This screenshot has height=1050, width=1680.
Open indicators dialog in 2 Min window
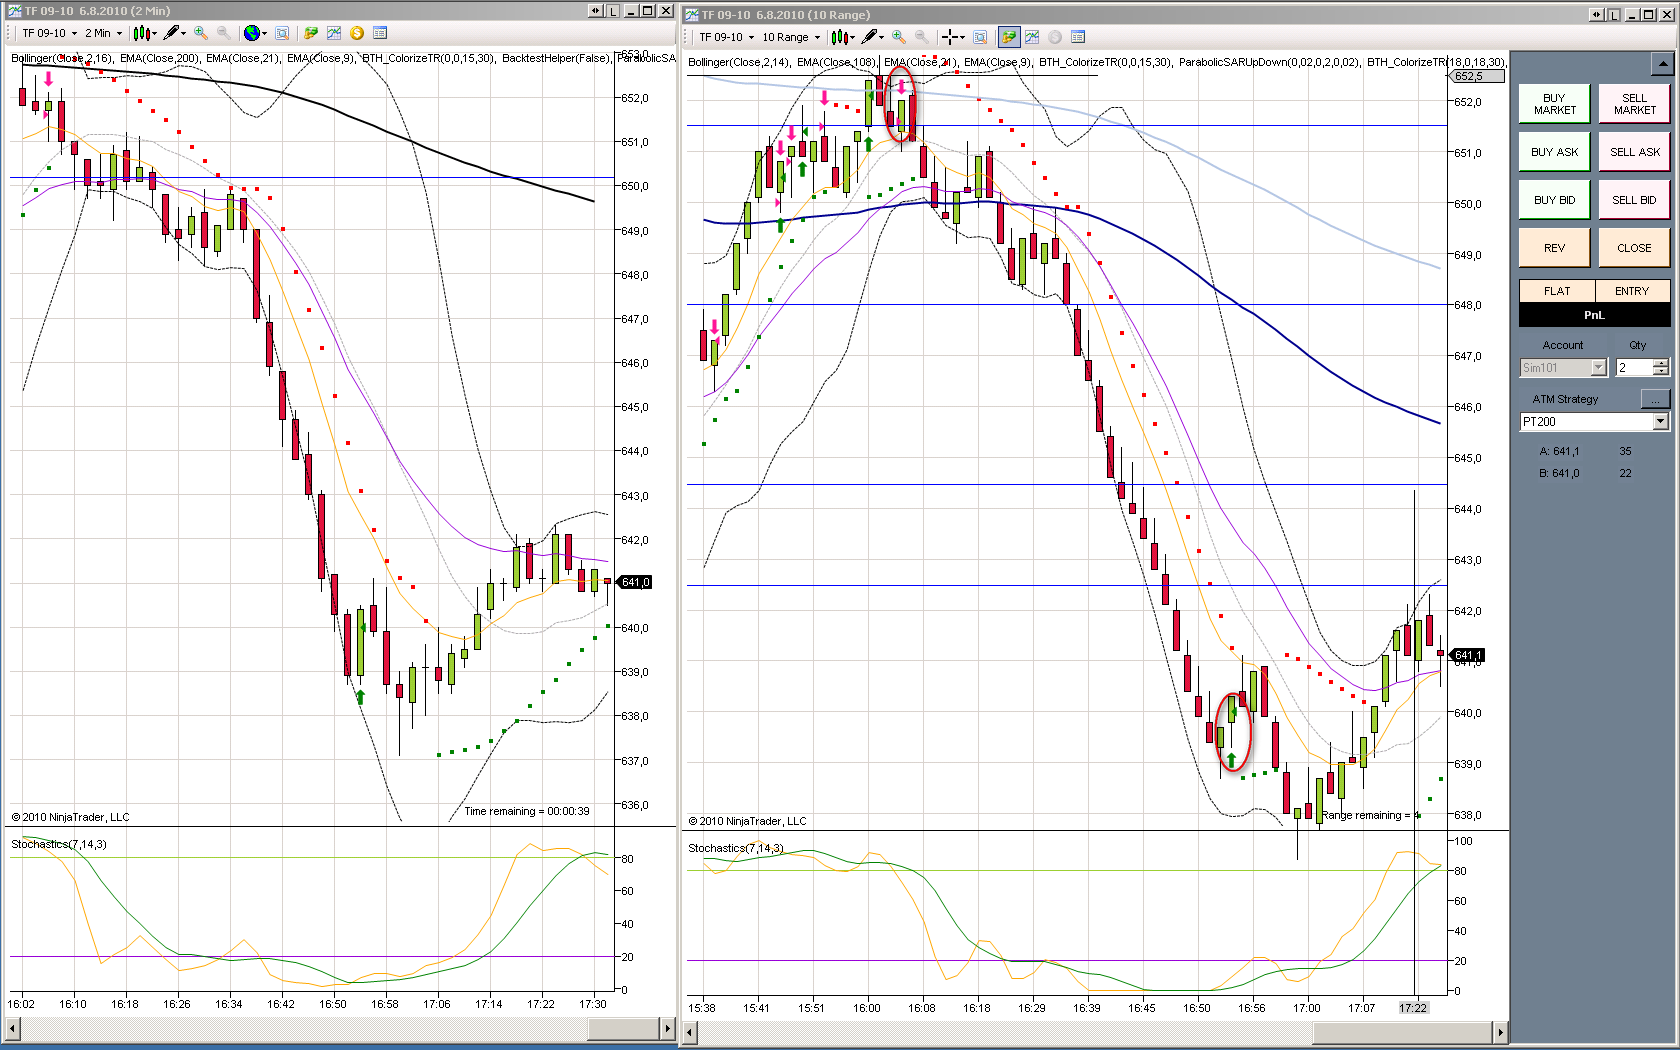pos(333,33)
